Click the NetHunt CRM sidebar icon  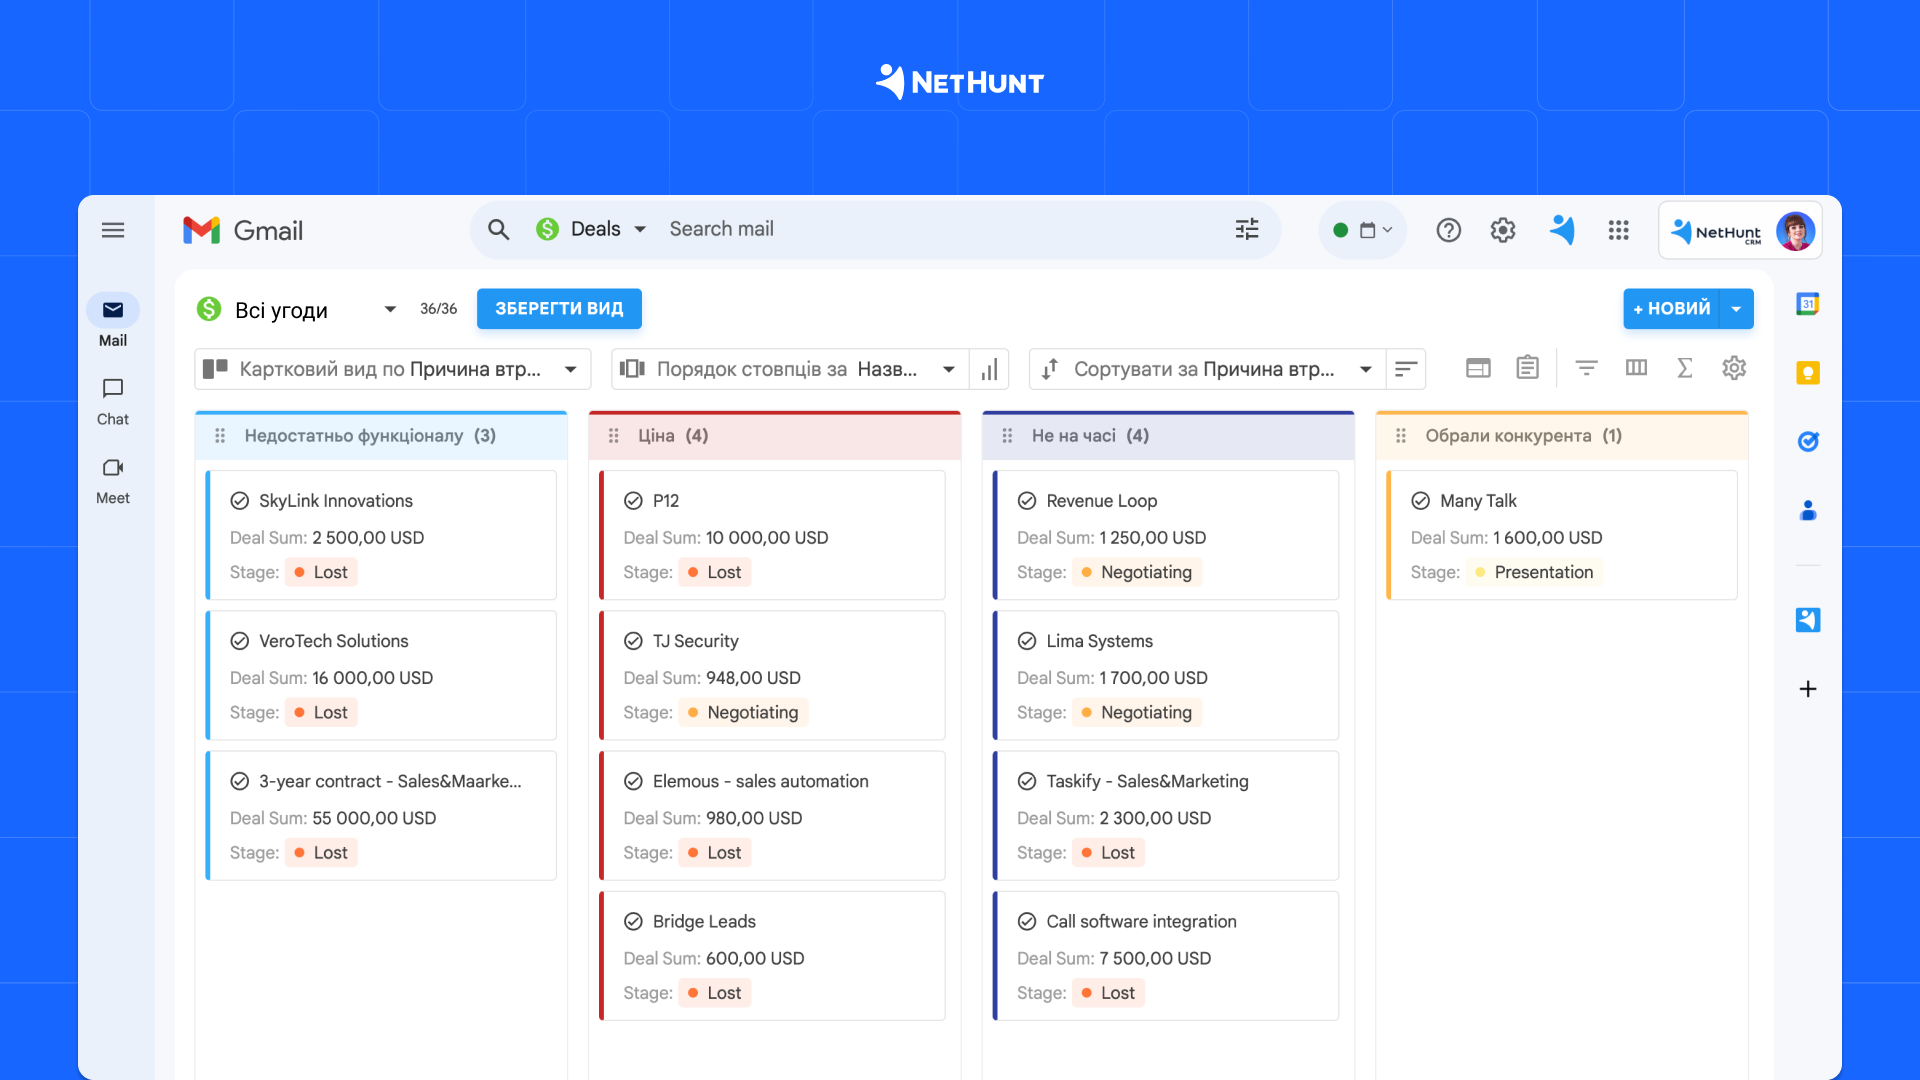click(1807, 618)
